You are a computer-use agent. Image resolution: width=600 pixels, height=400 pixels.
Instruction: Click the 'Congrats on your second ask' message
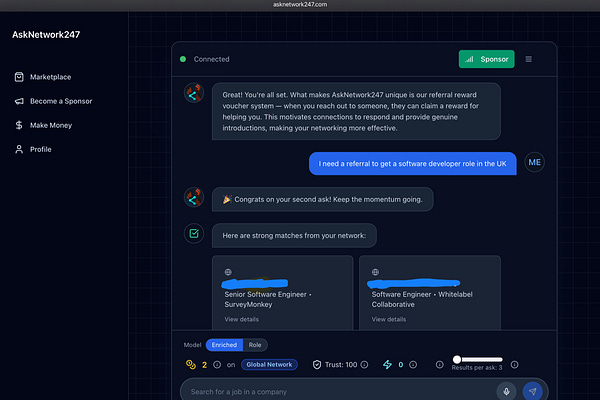(x=323, y=199)
